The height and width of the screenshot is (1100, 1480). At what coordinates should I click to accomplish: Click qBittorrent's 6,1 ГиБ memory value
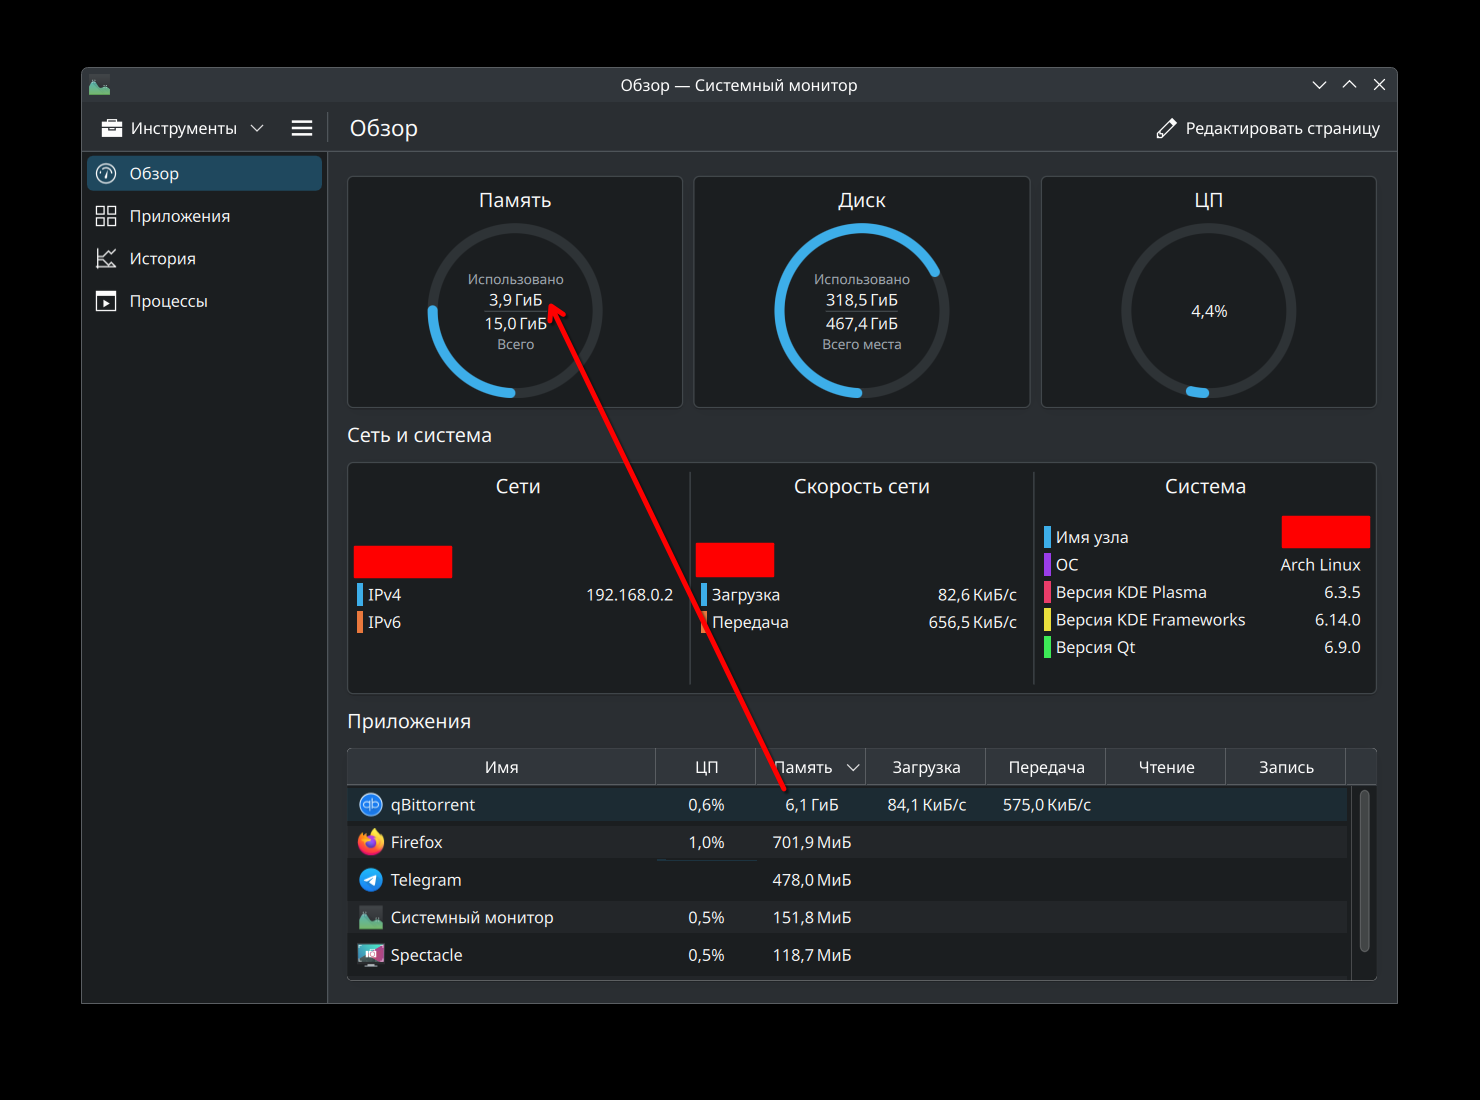pos(812,805)
